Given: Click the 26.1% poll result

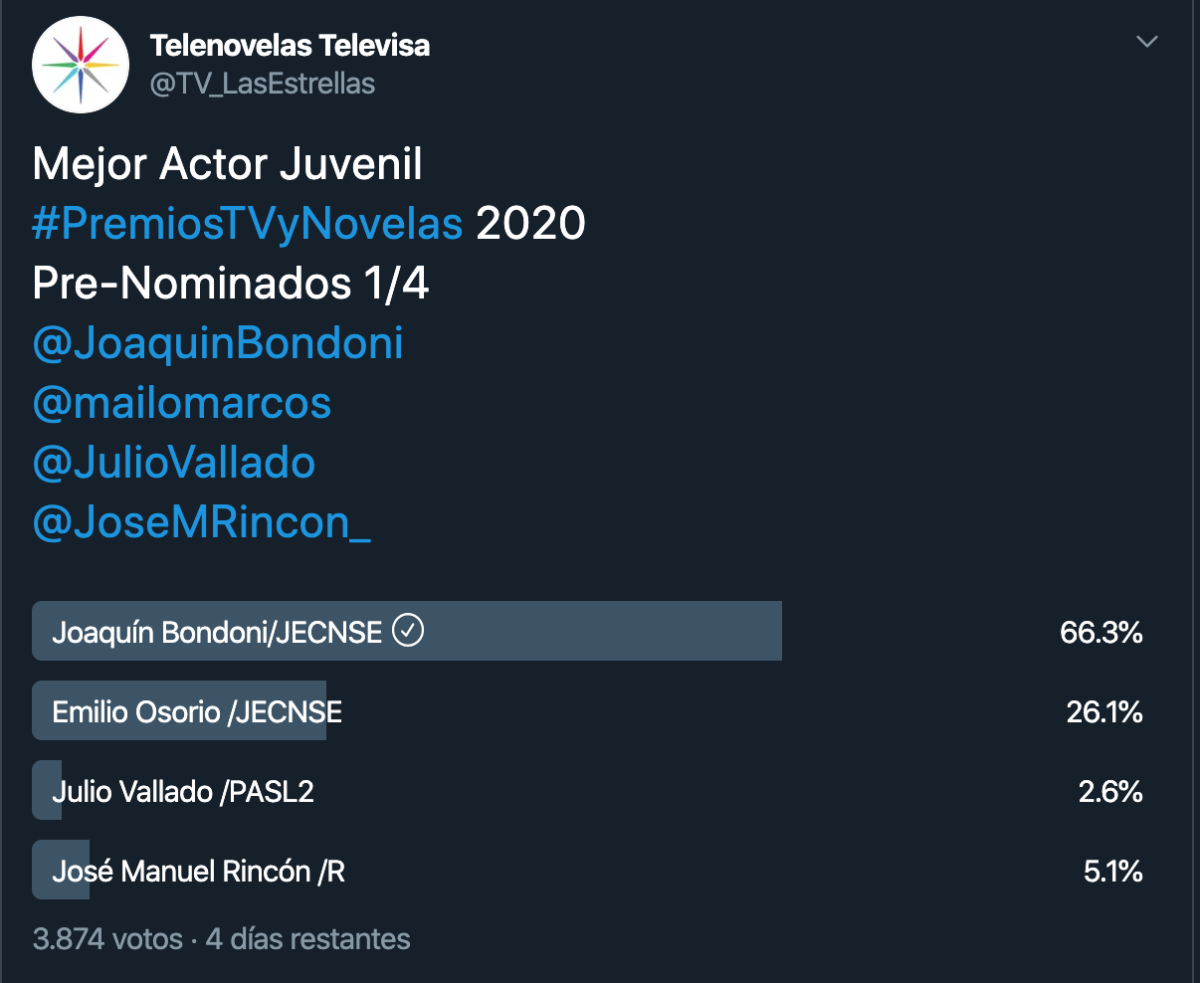Looking at the screenshot, I should point(1104,712).
